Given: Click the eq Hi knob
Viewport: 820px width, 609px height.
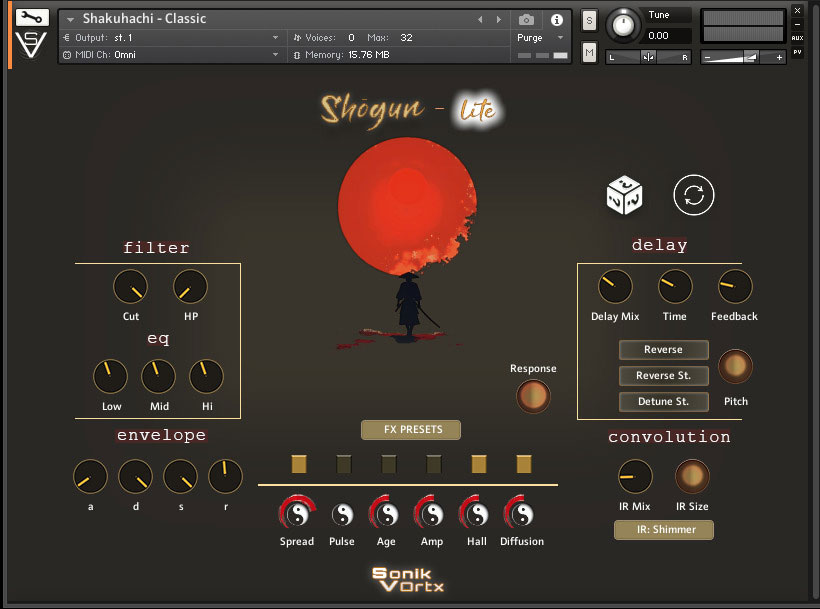Looking at the screenshot, I should coord(207,376).
